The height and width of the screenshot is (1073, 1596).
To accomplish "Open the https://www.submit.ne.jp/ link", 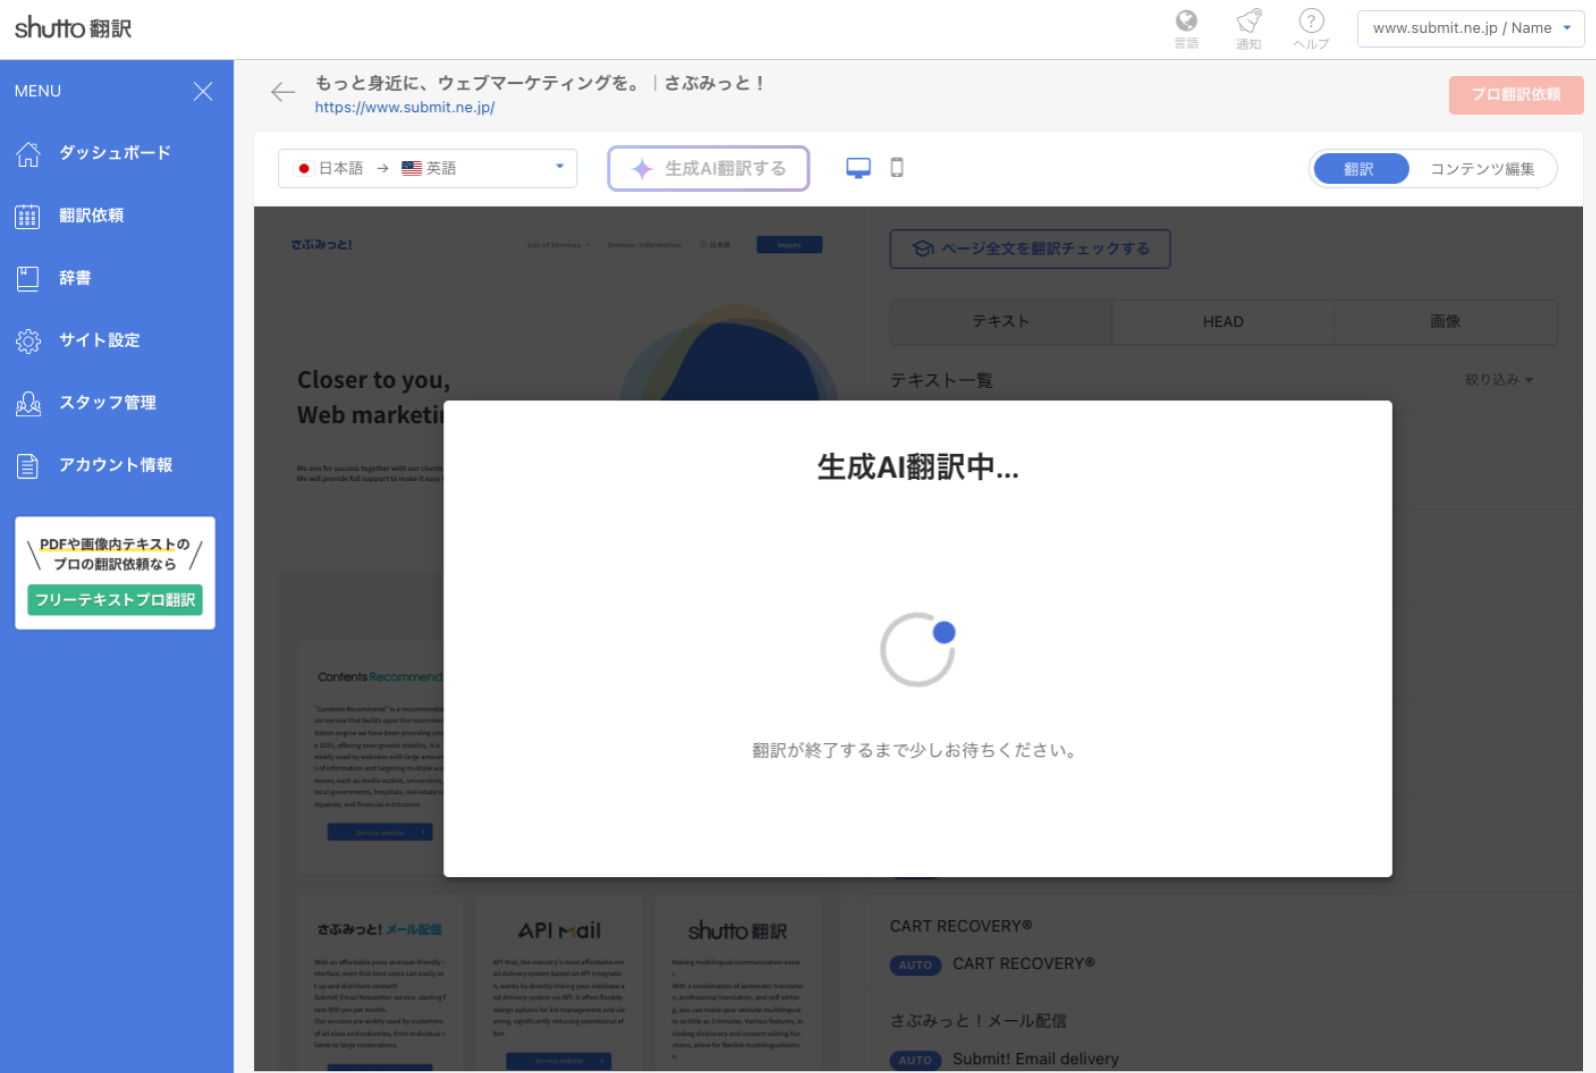I will [x=405, y=107].
